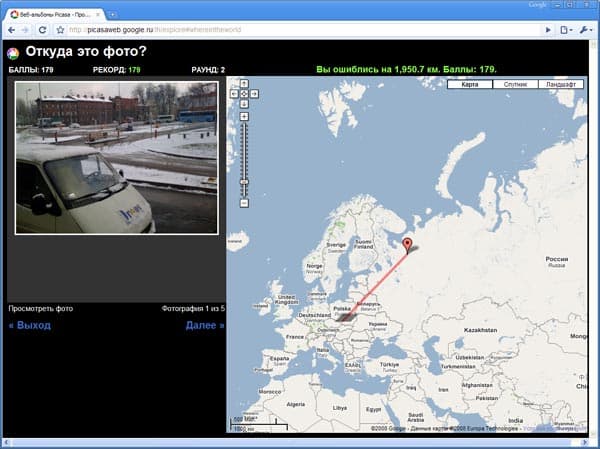Switch map to Спутник view
The image size is (600, 449).
coord(515,84)
